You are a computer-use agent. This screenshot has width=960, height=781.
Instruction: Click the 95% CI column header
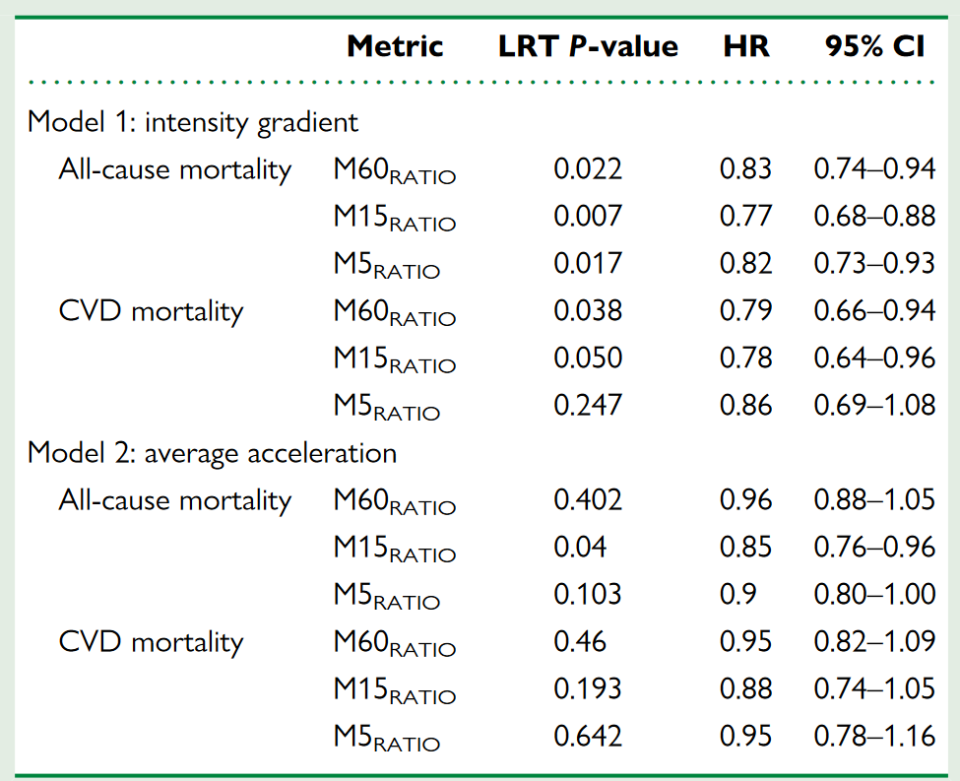875,46
